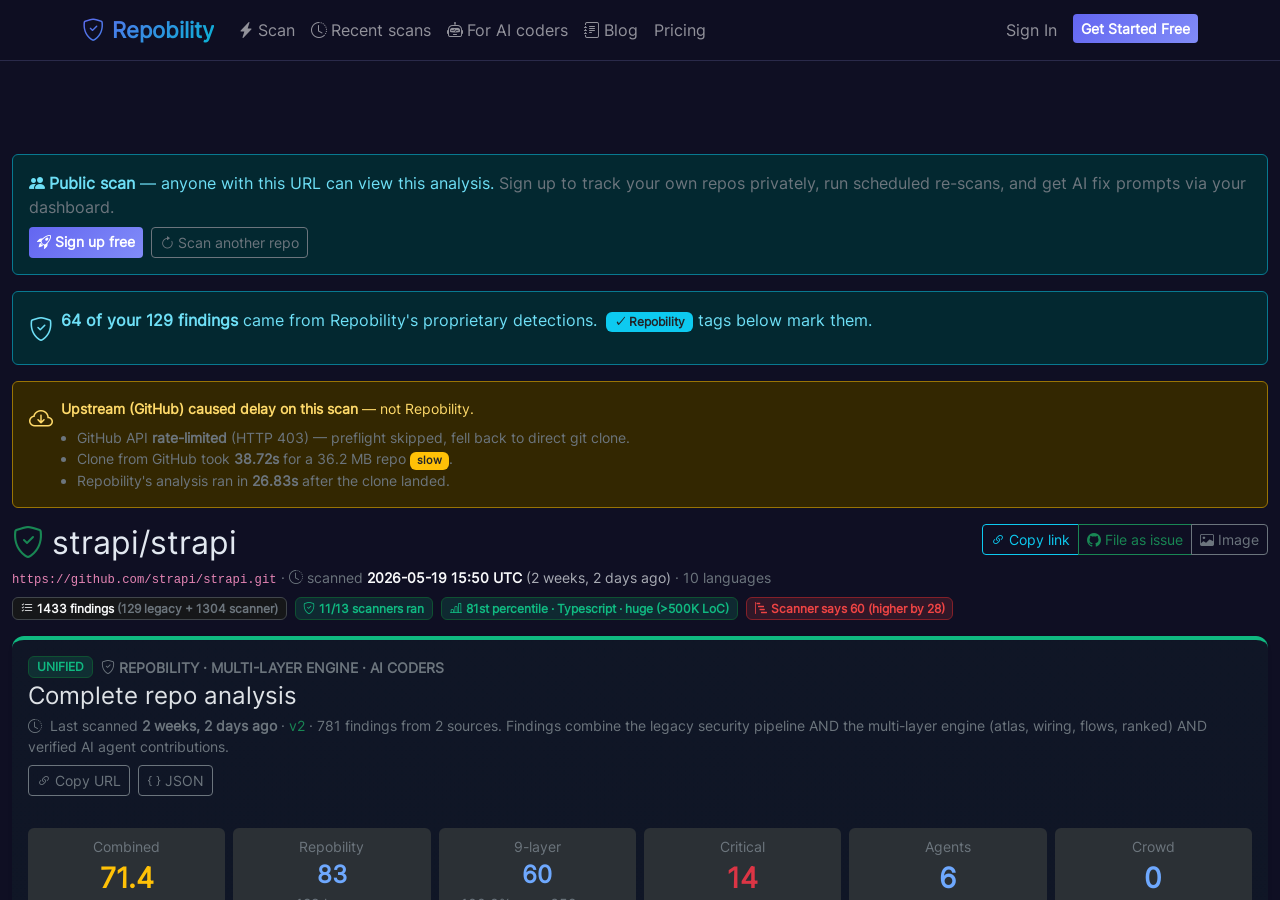Click the shield icon beside findings notice

point(41,328)
